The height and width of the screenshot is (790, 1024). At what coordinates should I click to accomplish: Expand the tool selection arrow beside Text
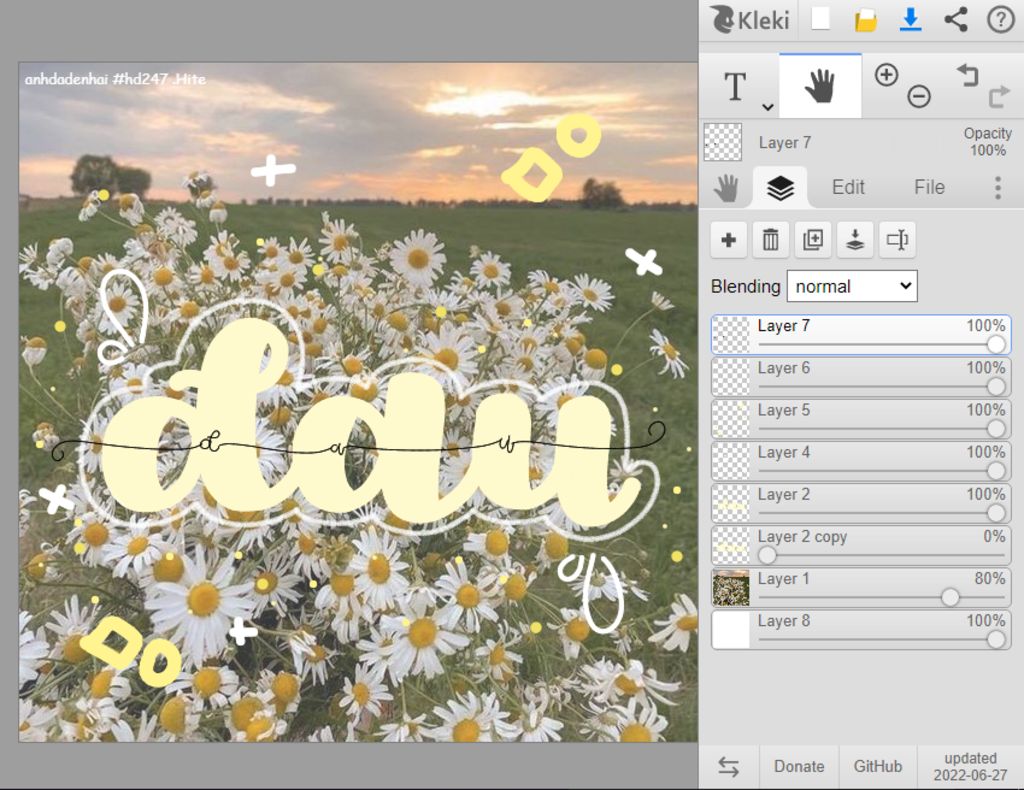point(768,106)
